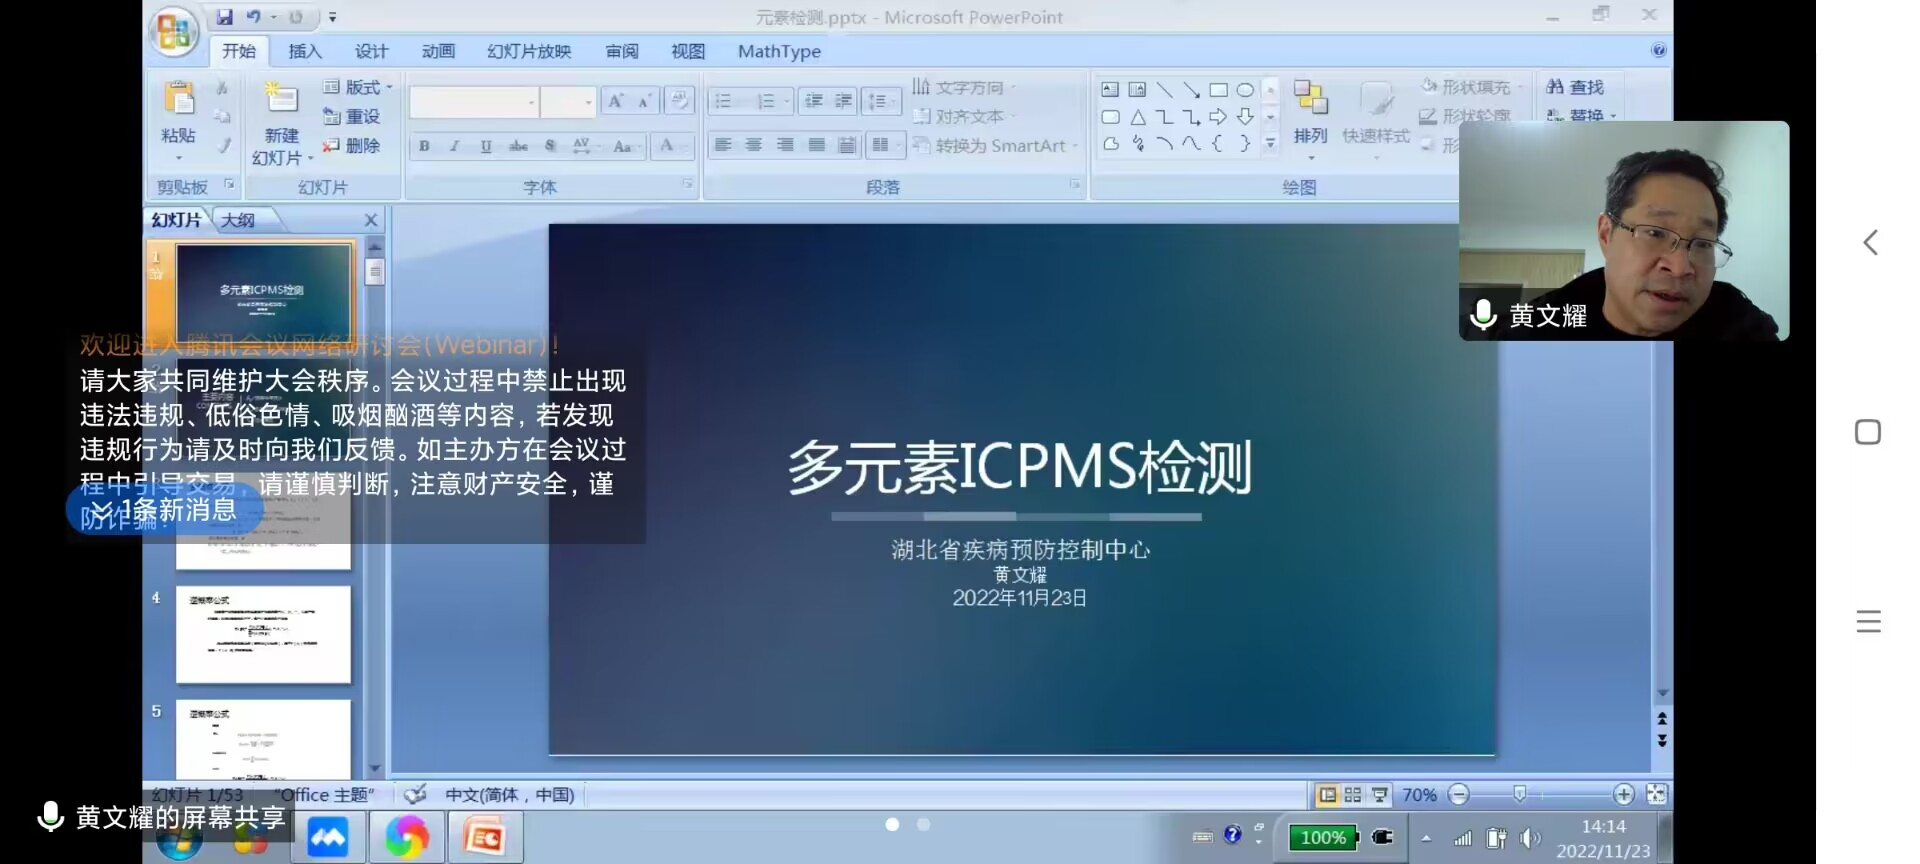Toggle bold text formatting

[x=424, y=146]
